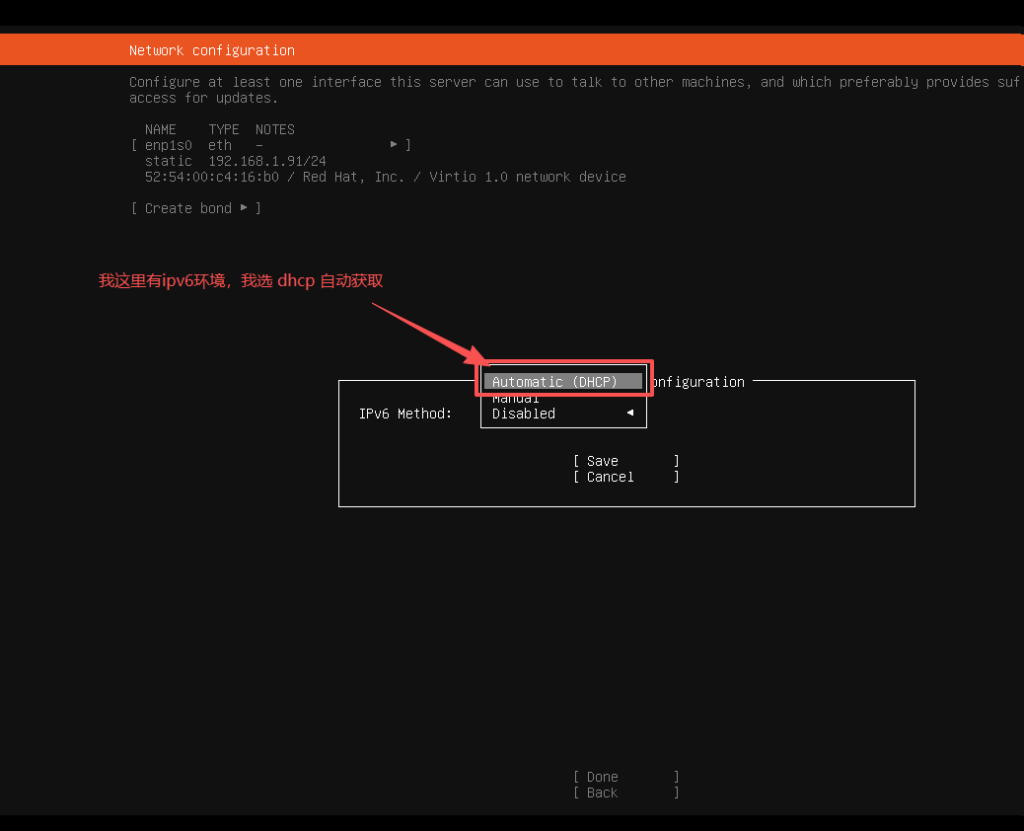Image resolution: width=1024 pixels, height=831 pixels.
Task: Click the IPv6 Method field label
Action: coord(405,413)
